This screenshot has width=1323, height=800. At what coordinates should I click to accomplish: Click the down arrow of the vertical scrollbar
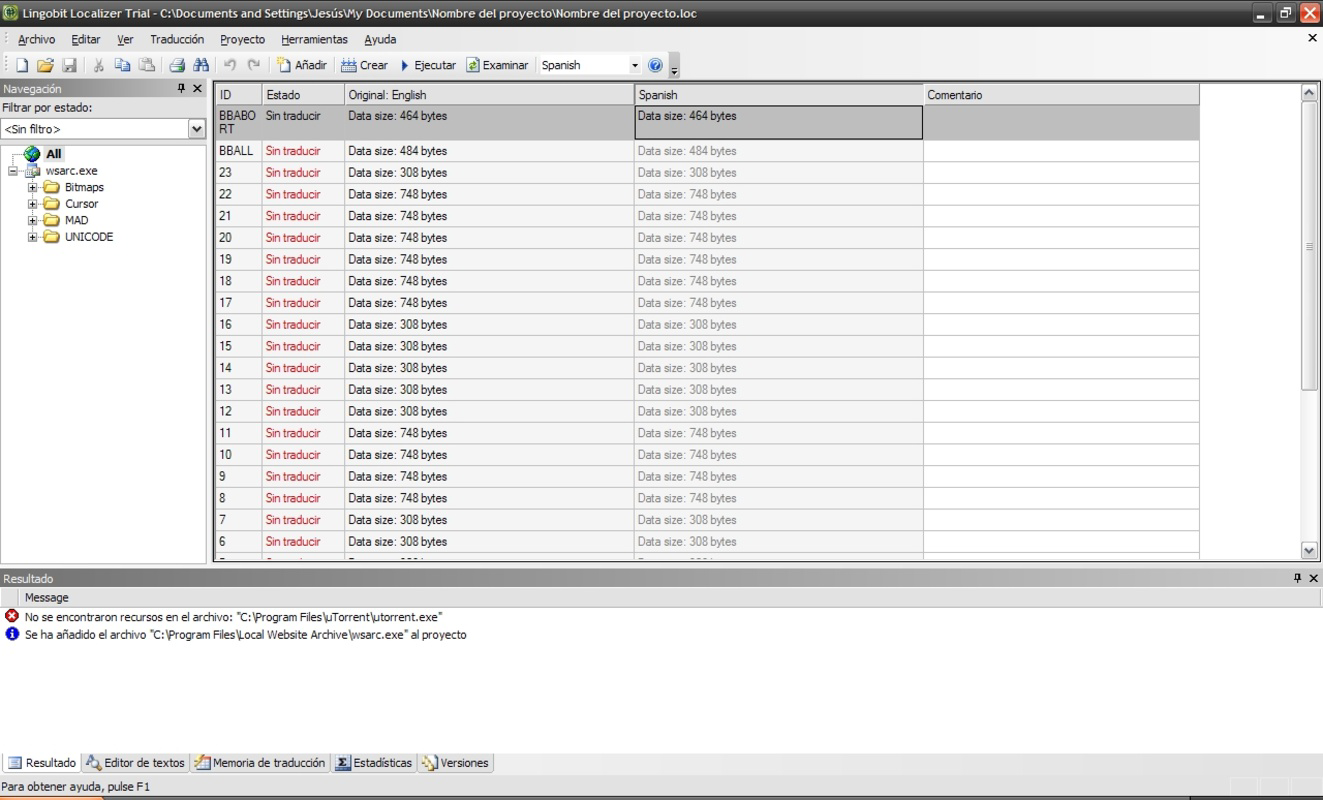click(x=1309, y=550)
